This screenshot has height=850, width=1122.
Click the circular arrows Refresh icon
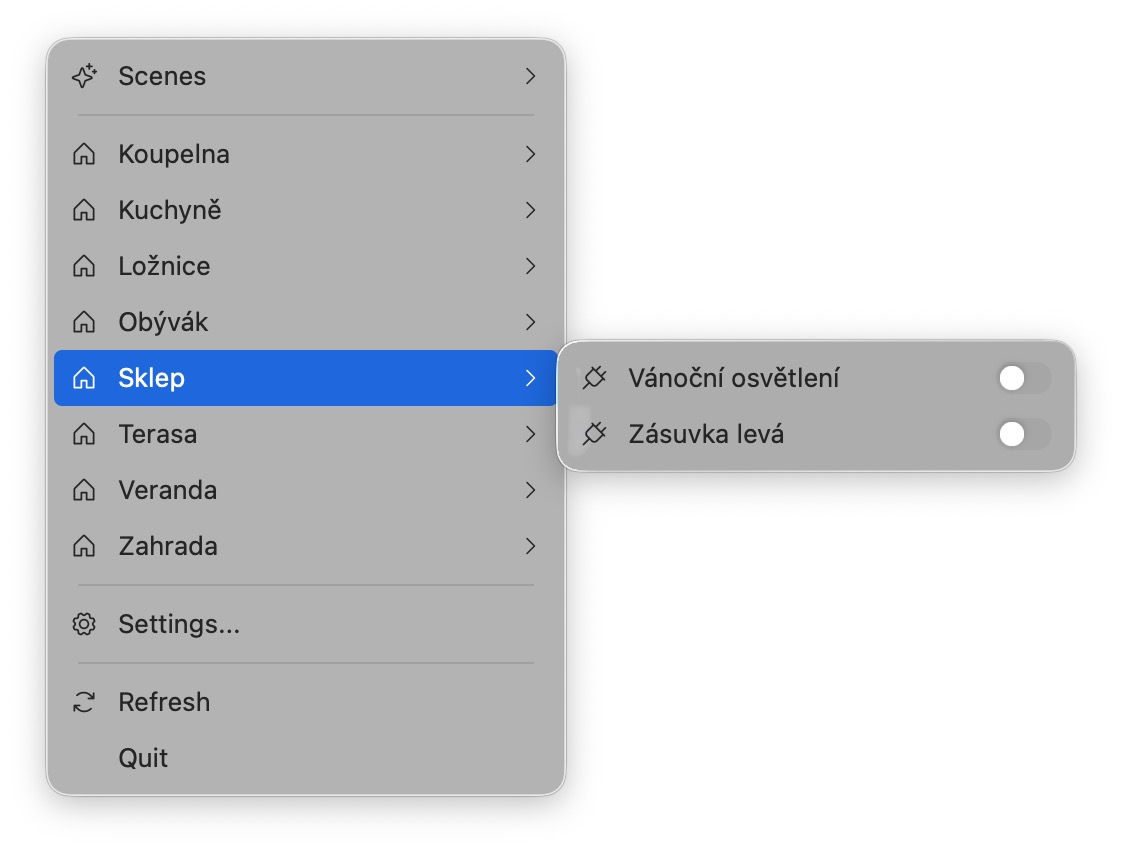pyautogui.click(x=84, y=702)
